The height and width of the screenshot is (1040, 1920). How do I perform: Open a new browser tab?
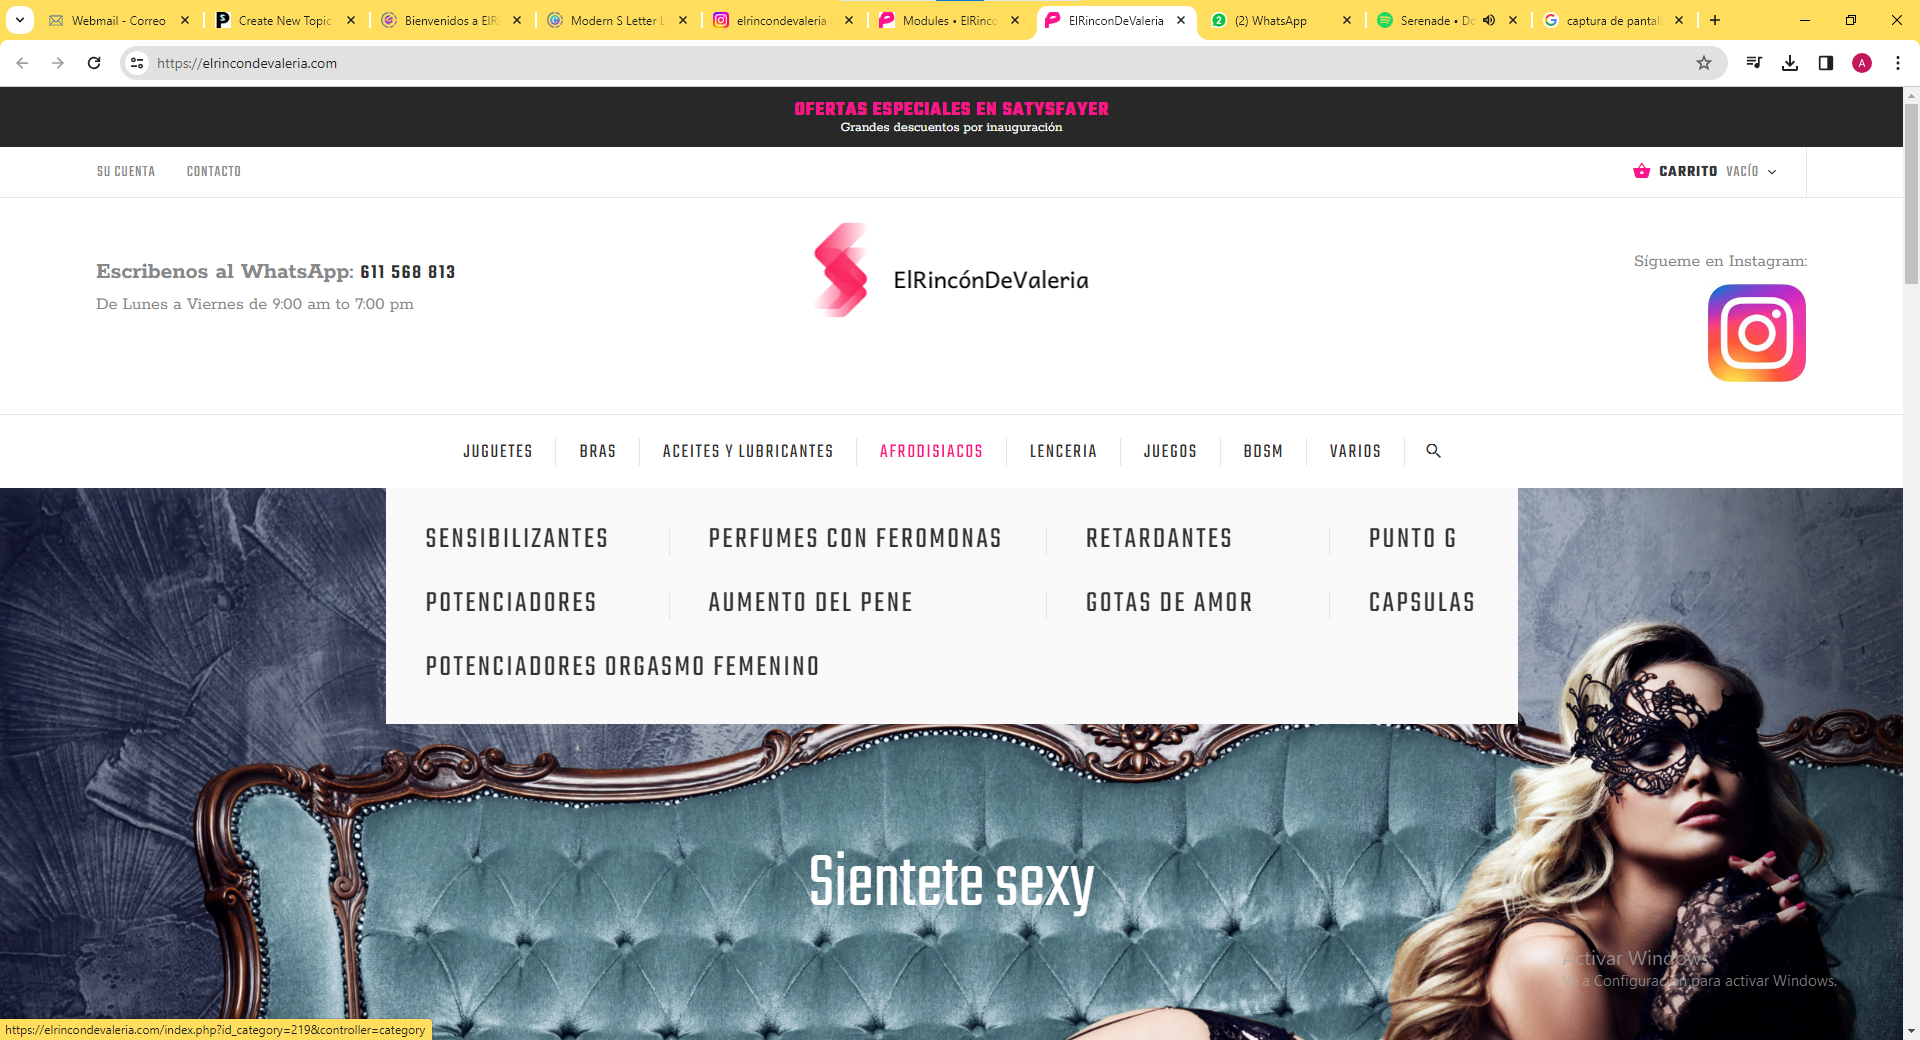pyautogui.click(x=1715, y=20)
